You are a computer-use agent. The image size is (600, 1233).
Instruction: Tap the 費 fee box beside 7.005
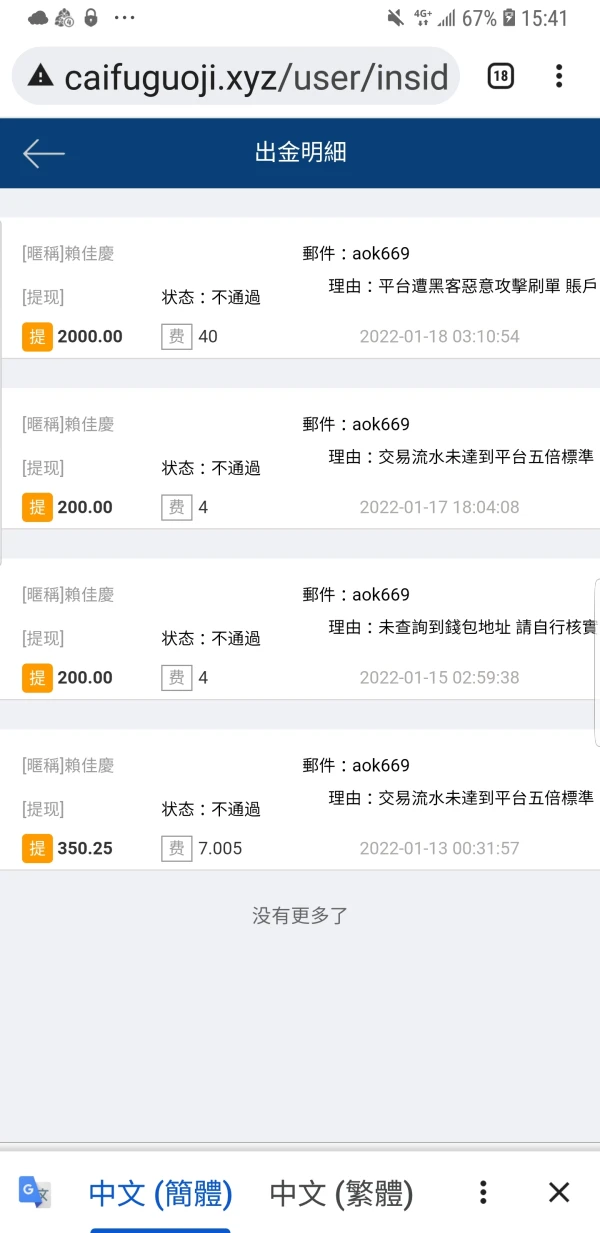[176, 849]
